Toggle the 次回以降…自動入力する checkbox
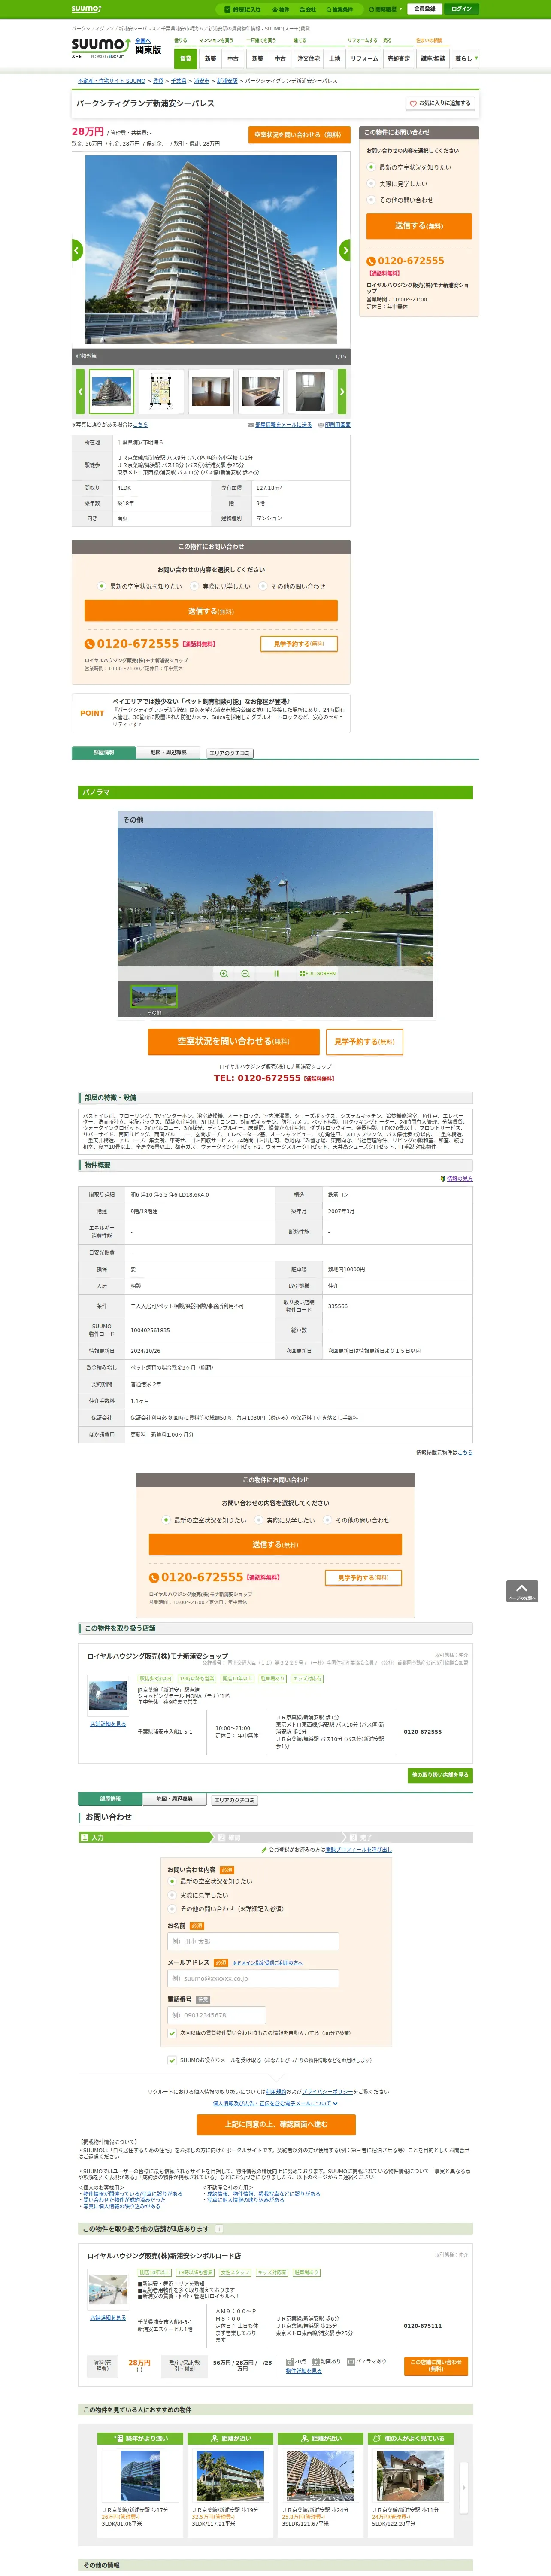 [173, 2032]
